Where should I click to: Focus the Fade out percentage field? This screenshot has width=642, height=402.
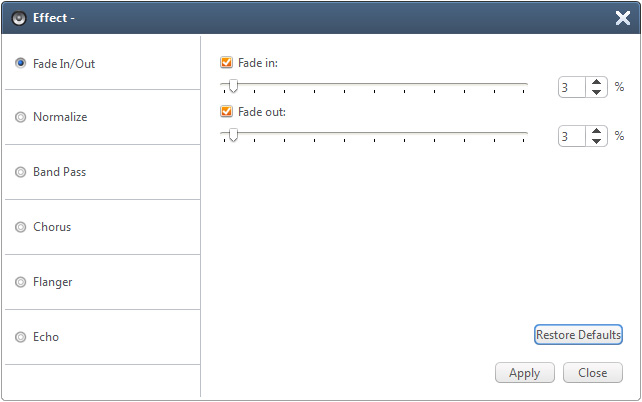pos(572,136)
